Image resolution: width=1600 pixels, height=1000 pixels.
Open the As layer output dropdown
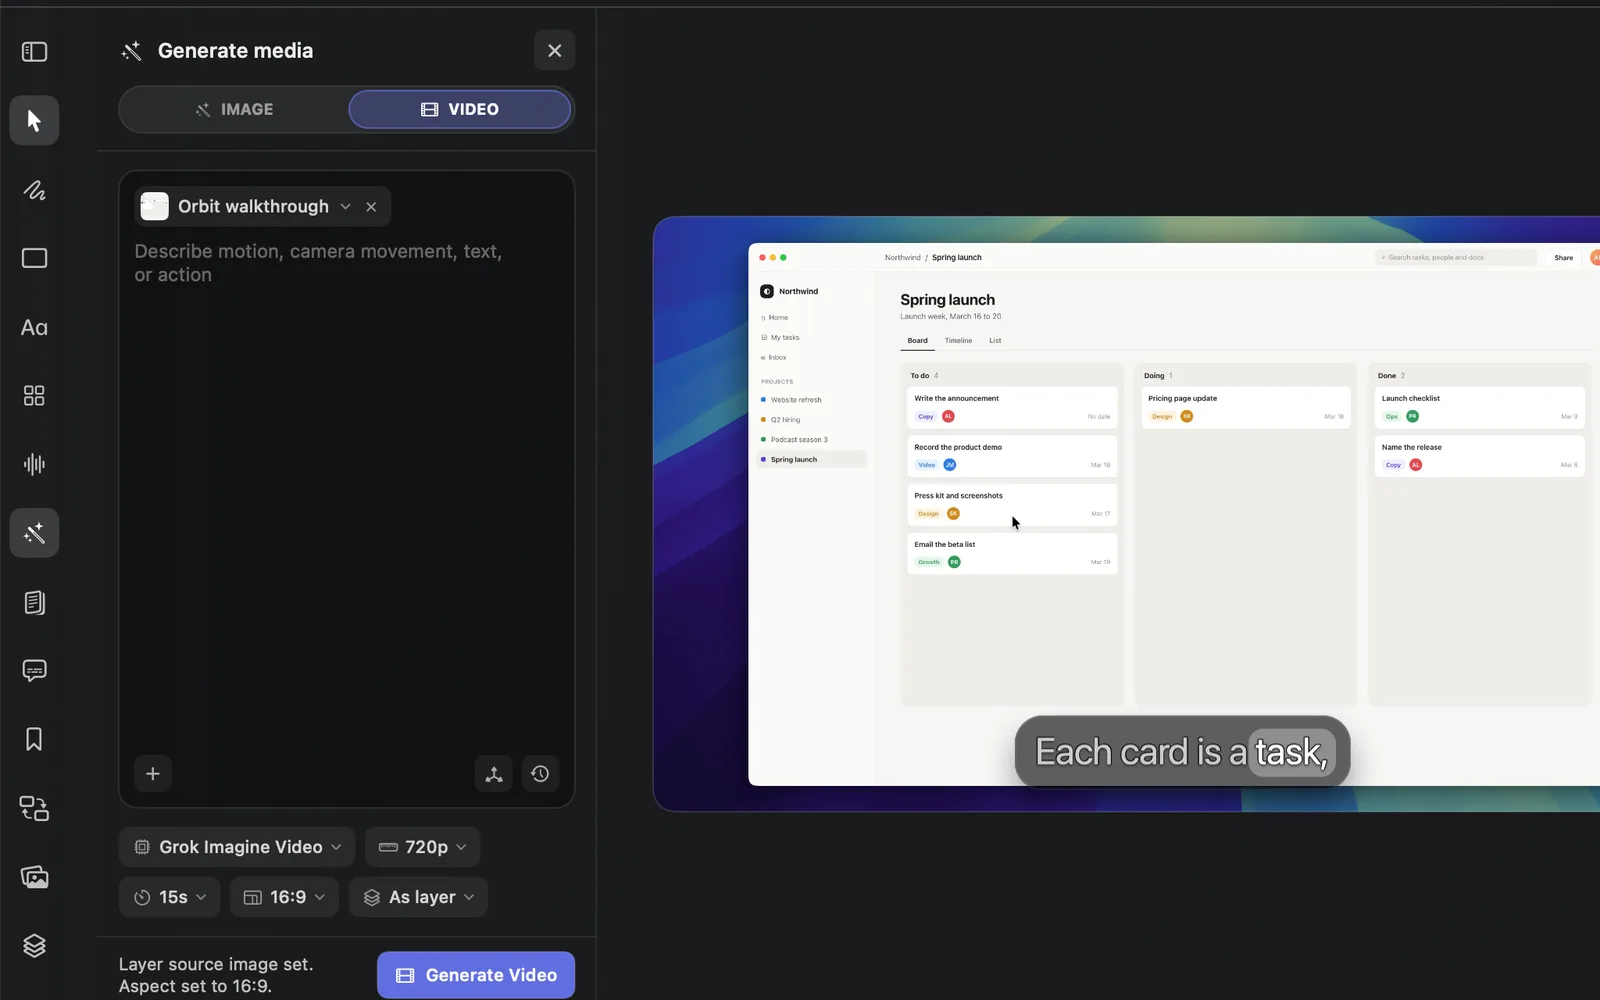[x=418, y=897]
